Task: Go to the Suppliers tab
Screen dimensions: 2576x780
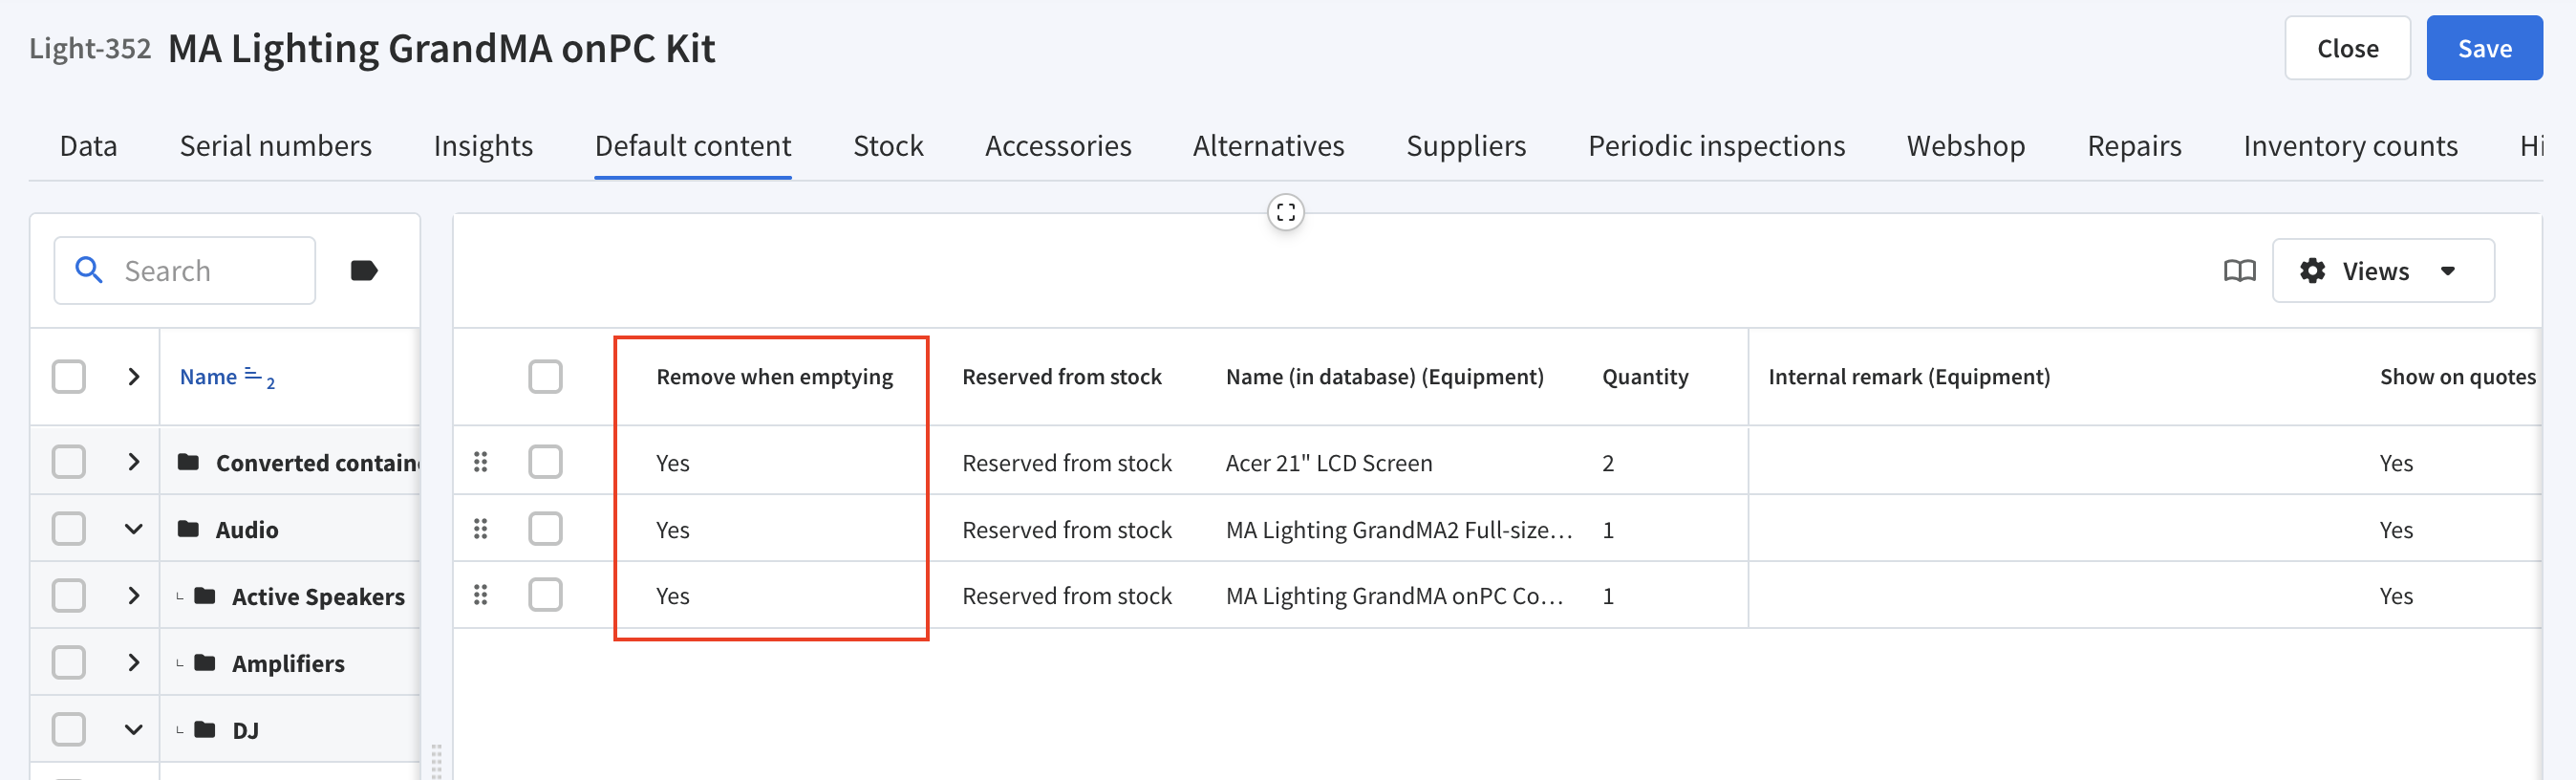Action: point(1466,146)
